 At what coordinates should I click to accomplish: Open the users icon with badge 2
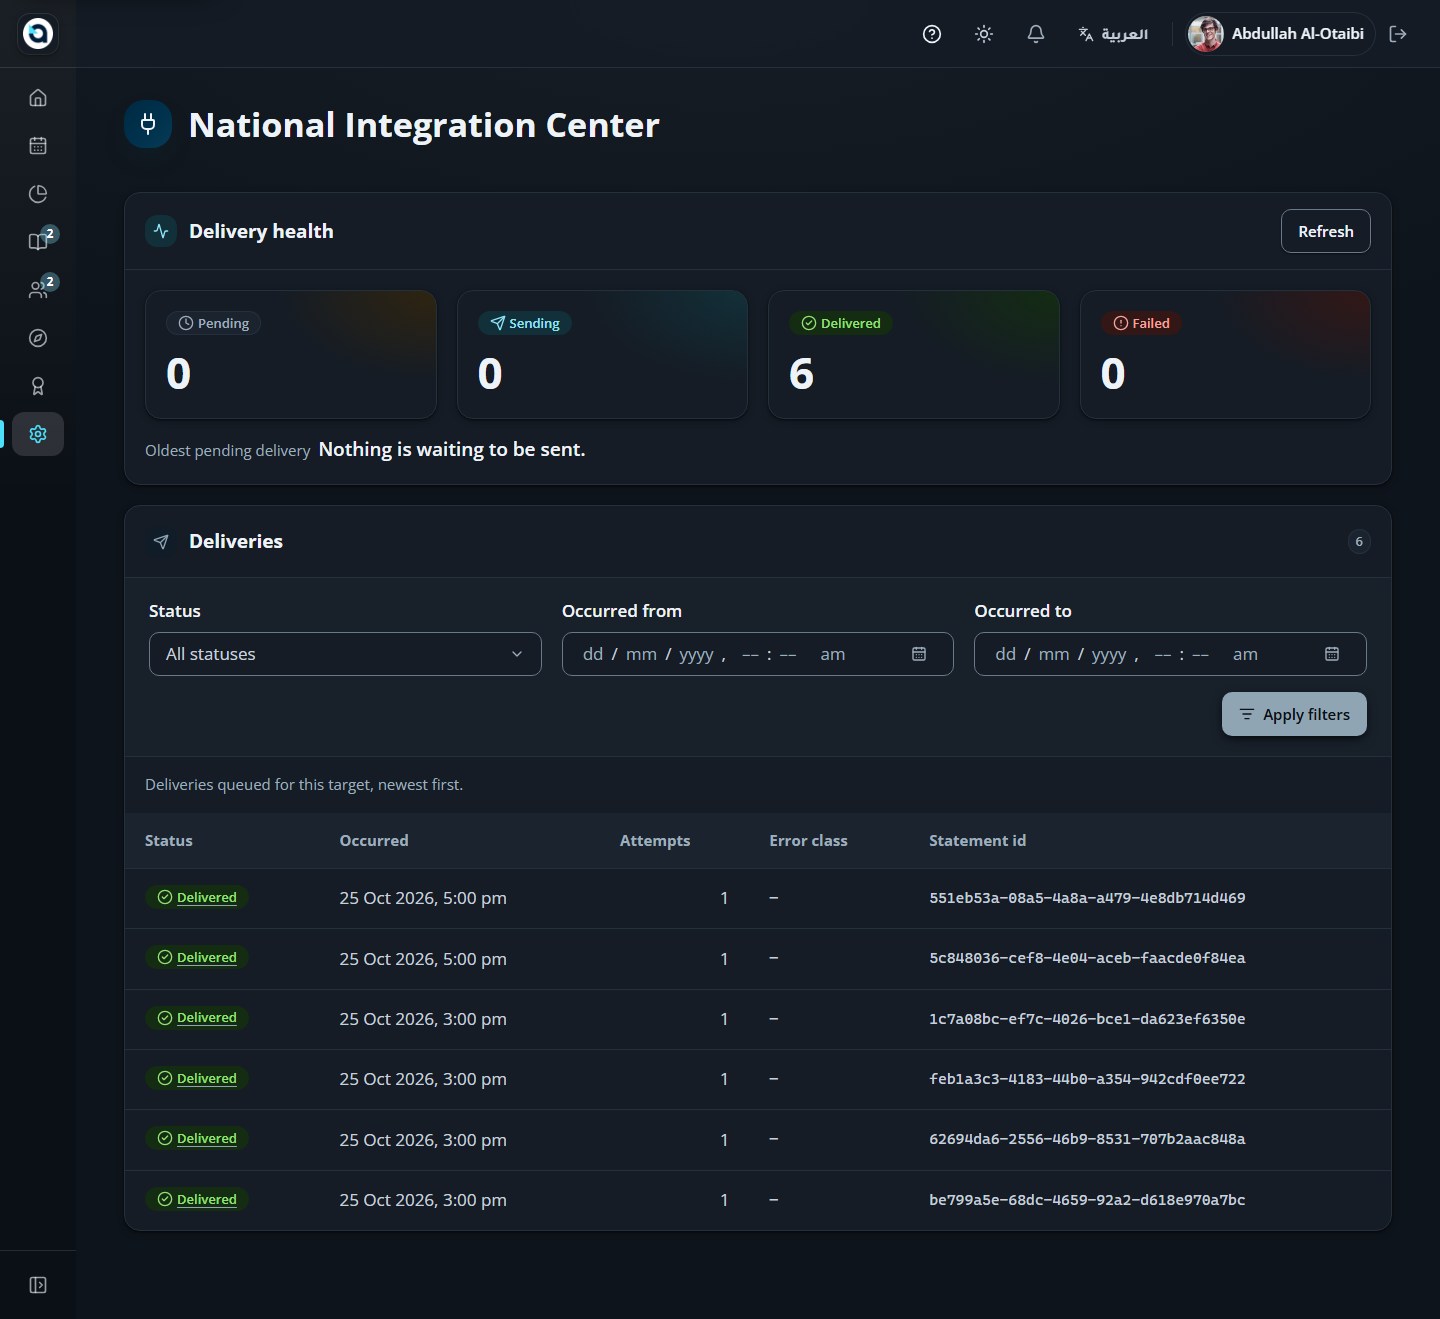click(38, 290)
